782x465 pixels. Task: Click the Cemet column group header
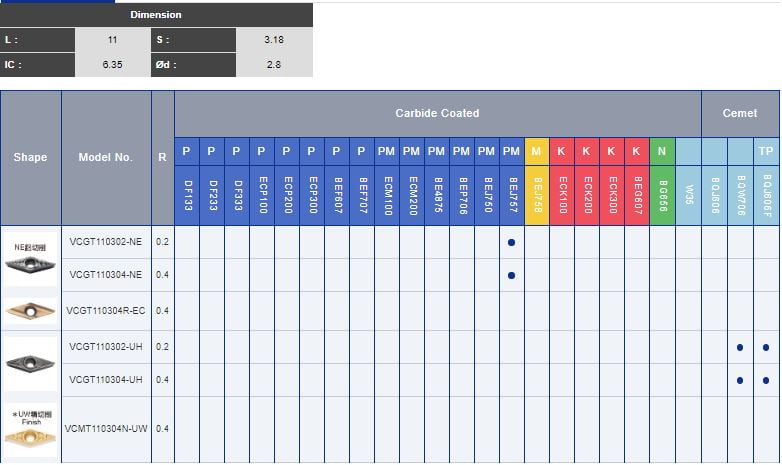(740, 114)
